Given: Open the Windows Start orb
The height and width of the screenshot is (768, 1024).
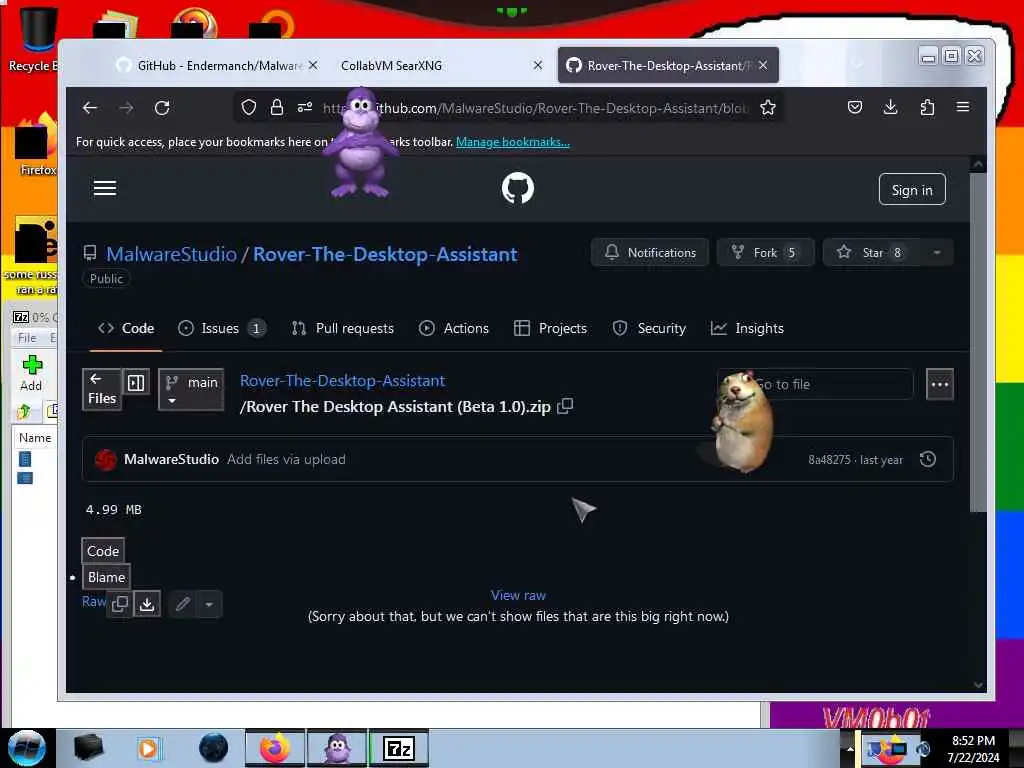Looking at the screenshot, I should [27, 748].
